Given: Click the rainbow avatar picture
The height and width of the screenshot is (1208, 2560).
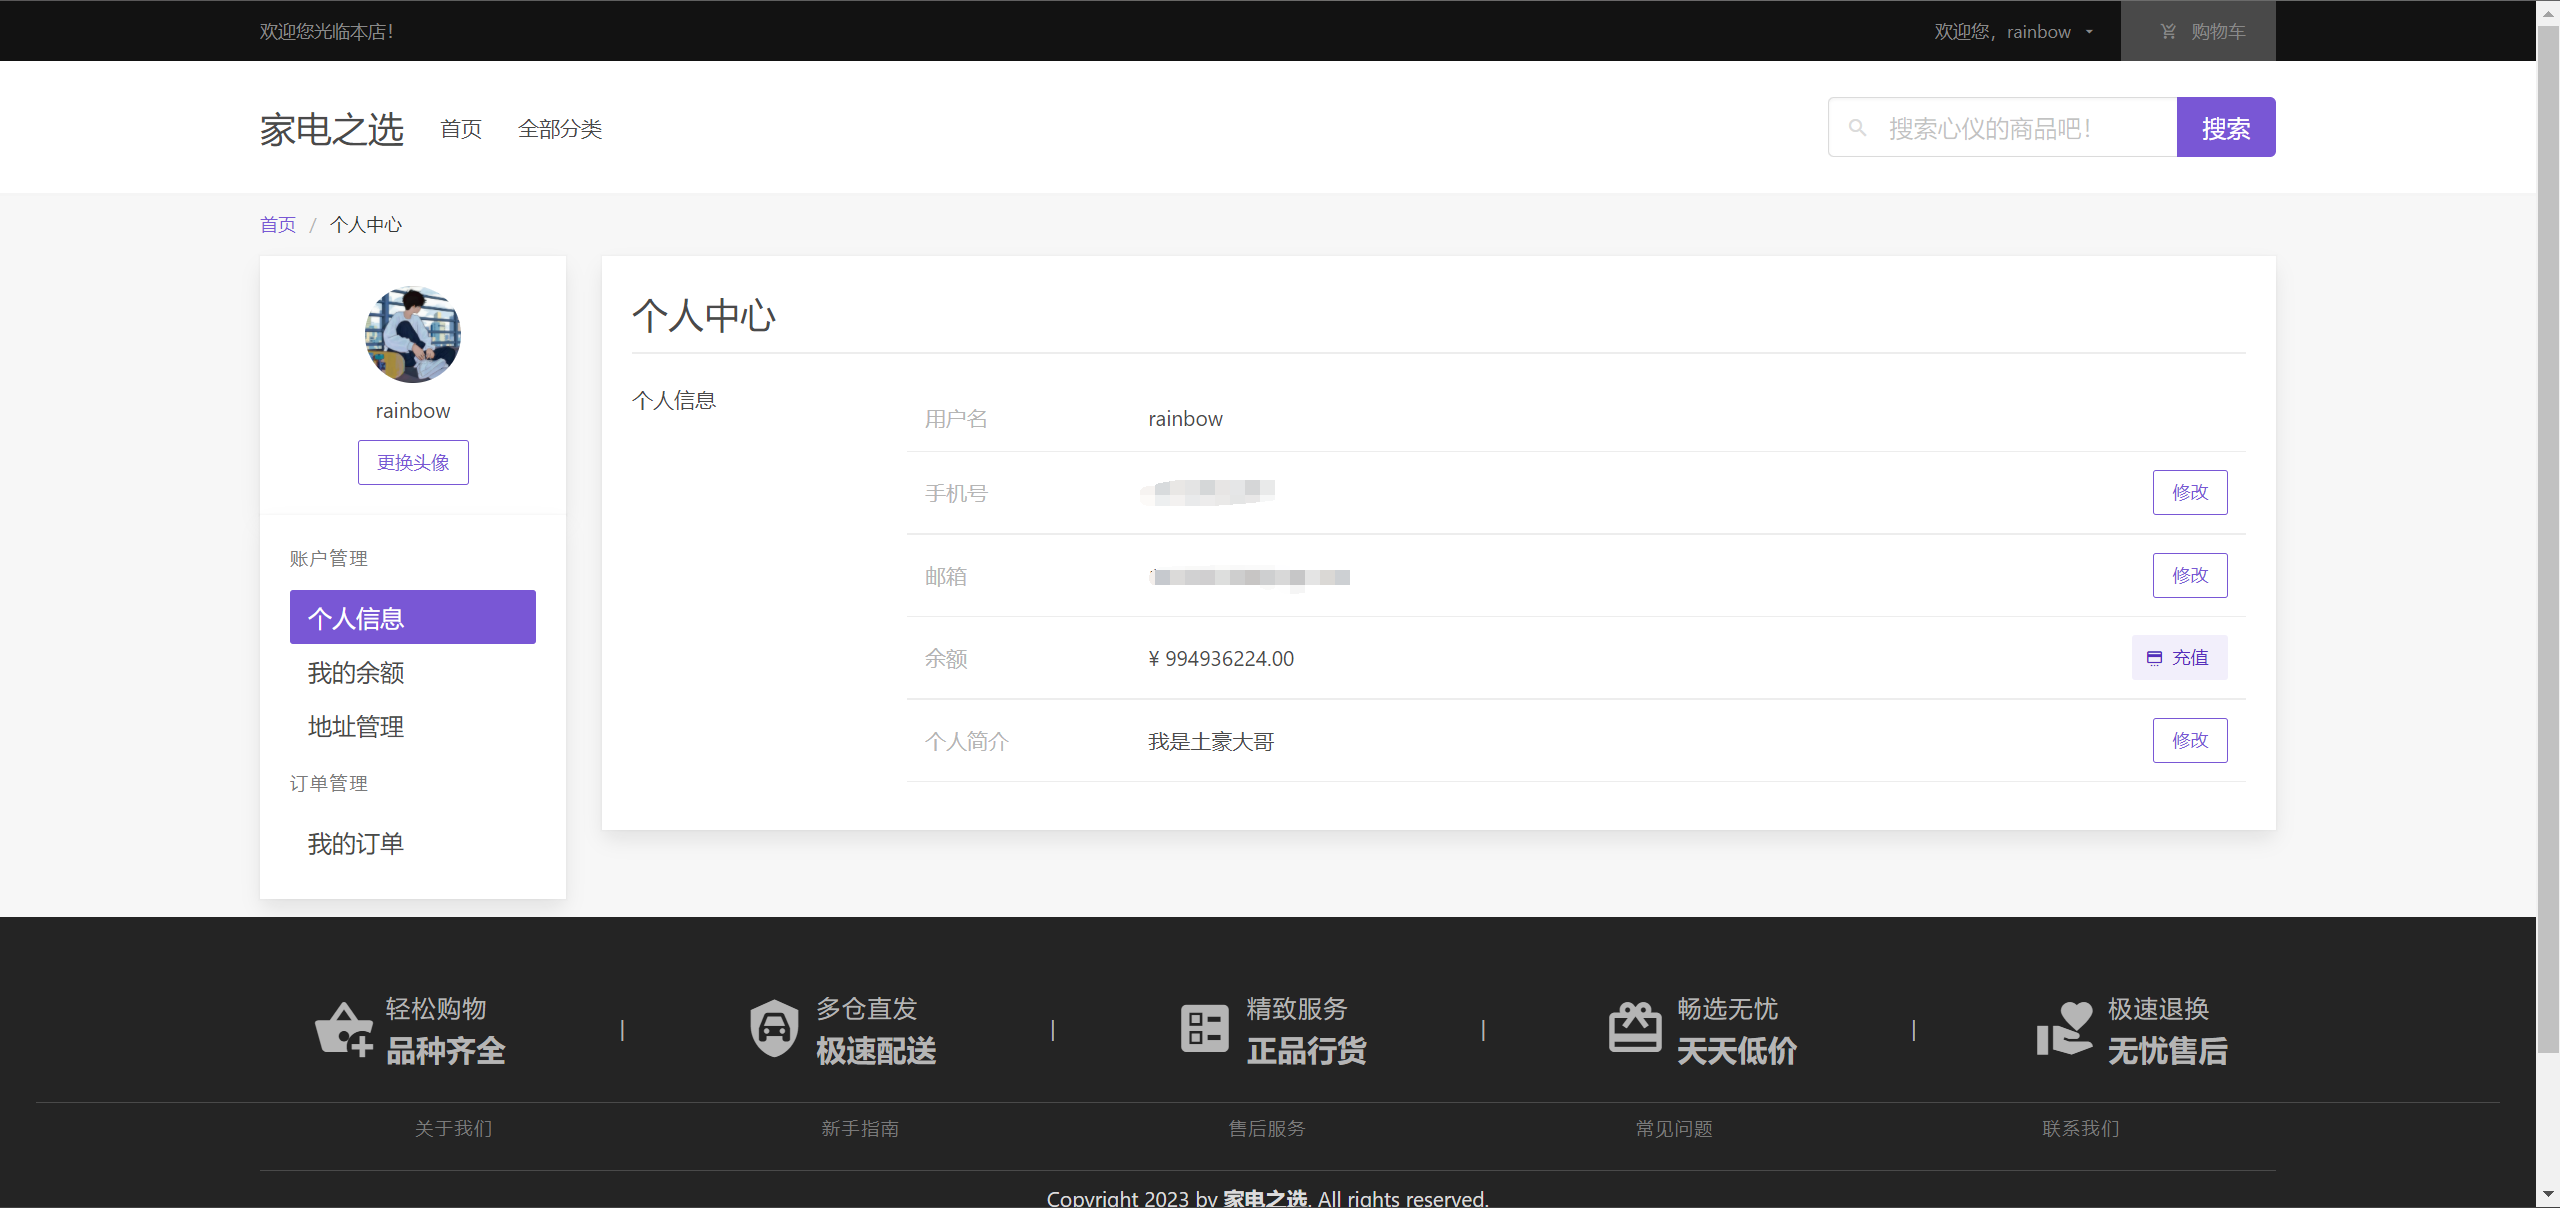Looking at the screenshot, I should click(x=413, y=335).
